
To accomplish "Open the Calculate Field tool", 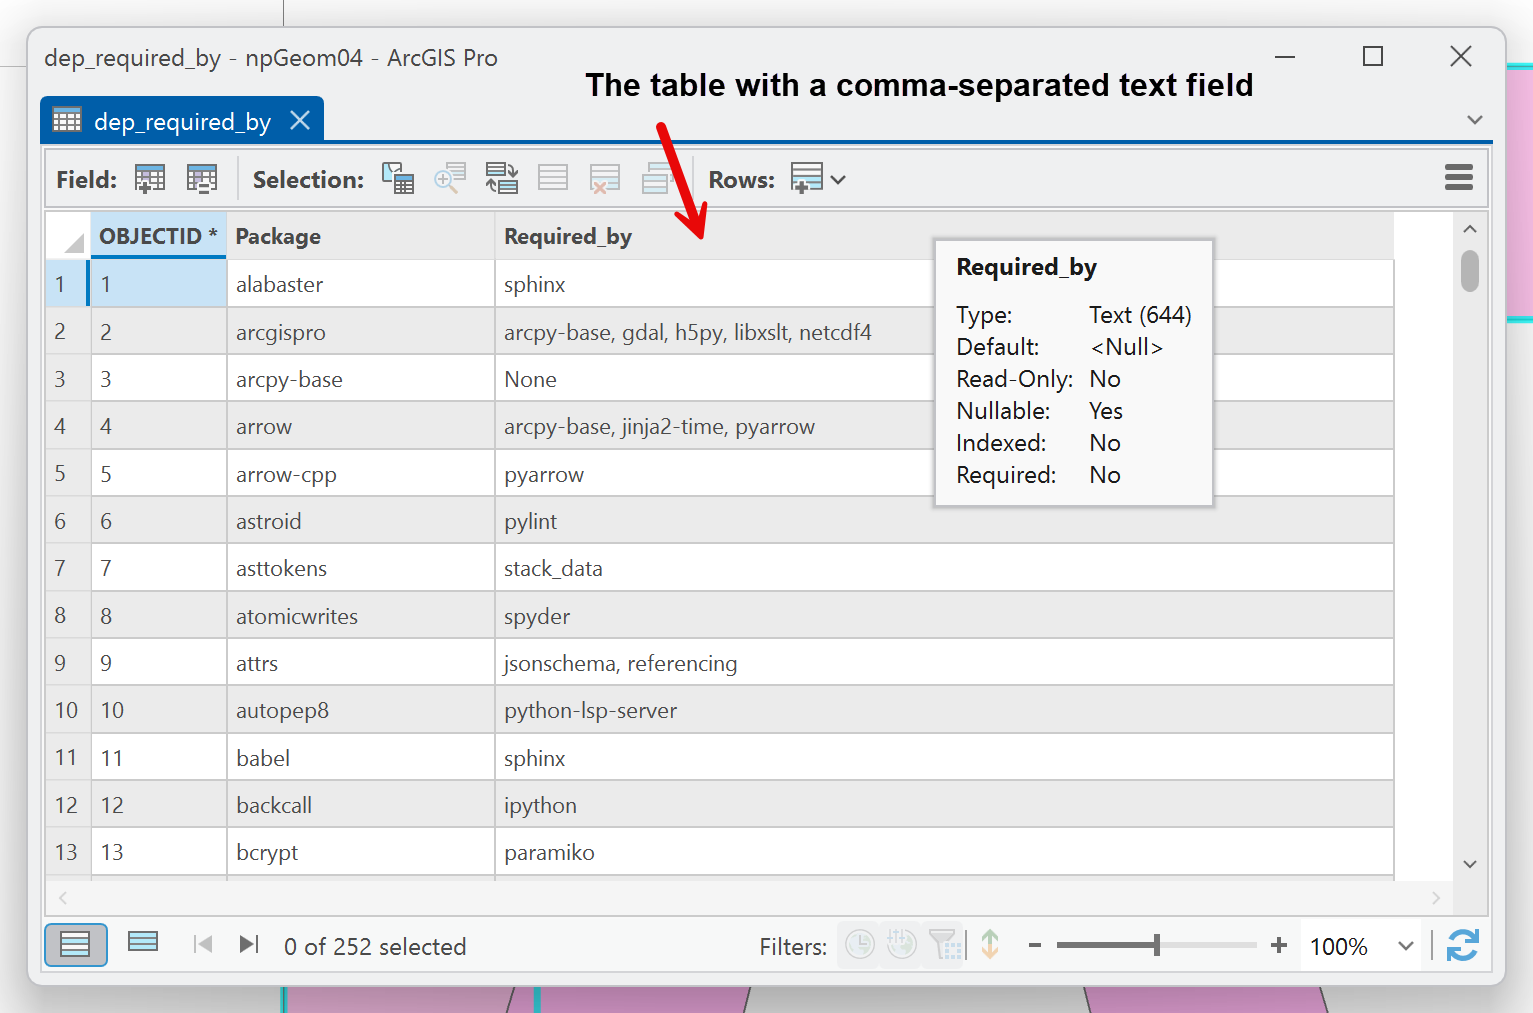I will point(202,178).
